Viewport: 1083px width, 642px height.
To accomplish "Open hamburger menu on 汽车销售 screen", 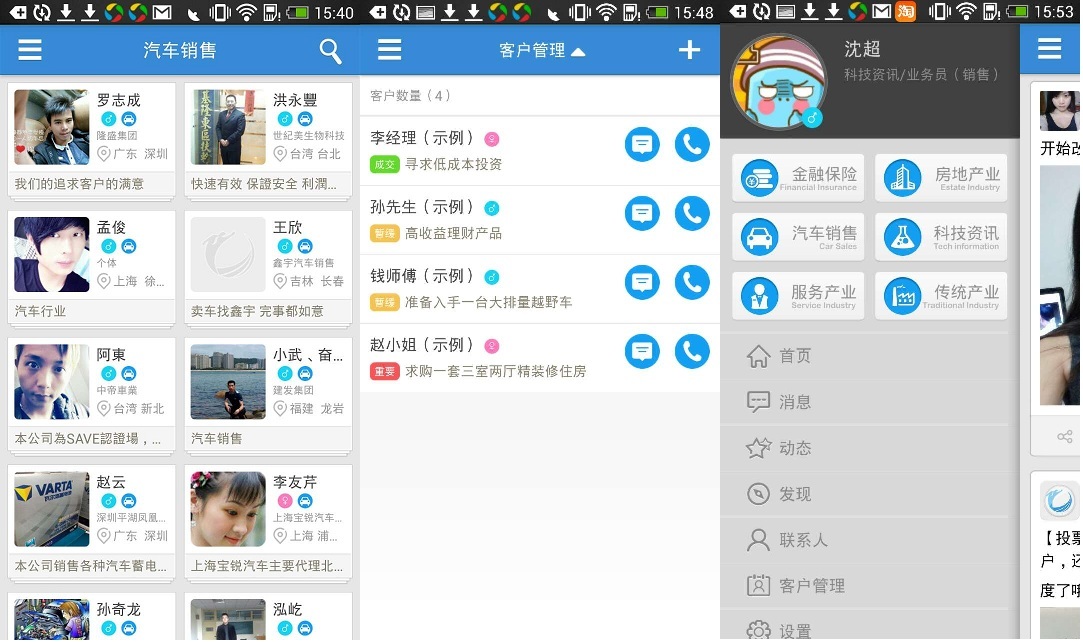I will pyautogui.click(x=30, y=50).
